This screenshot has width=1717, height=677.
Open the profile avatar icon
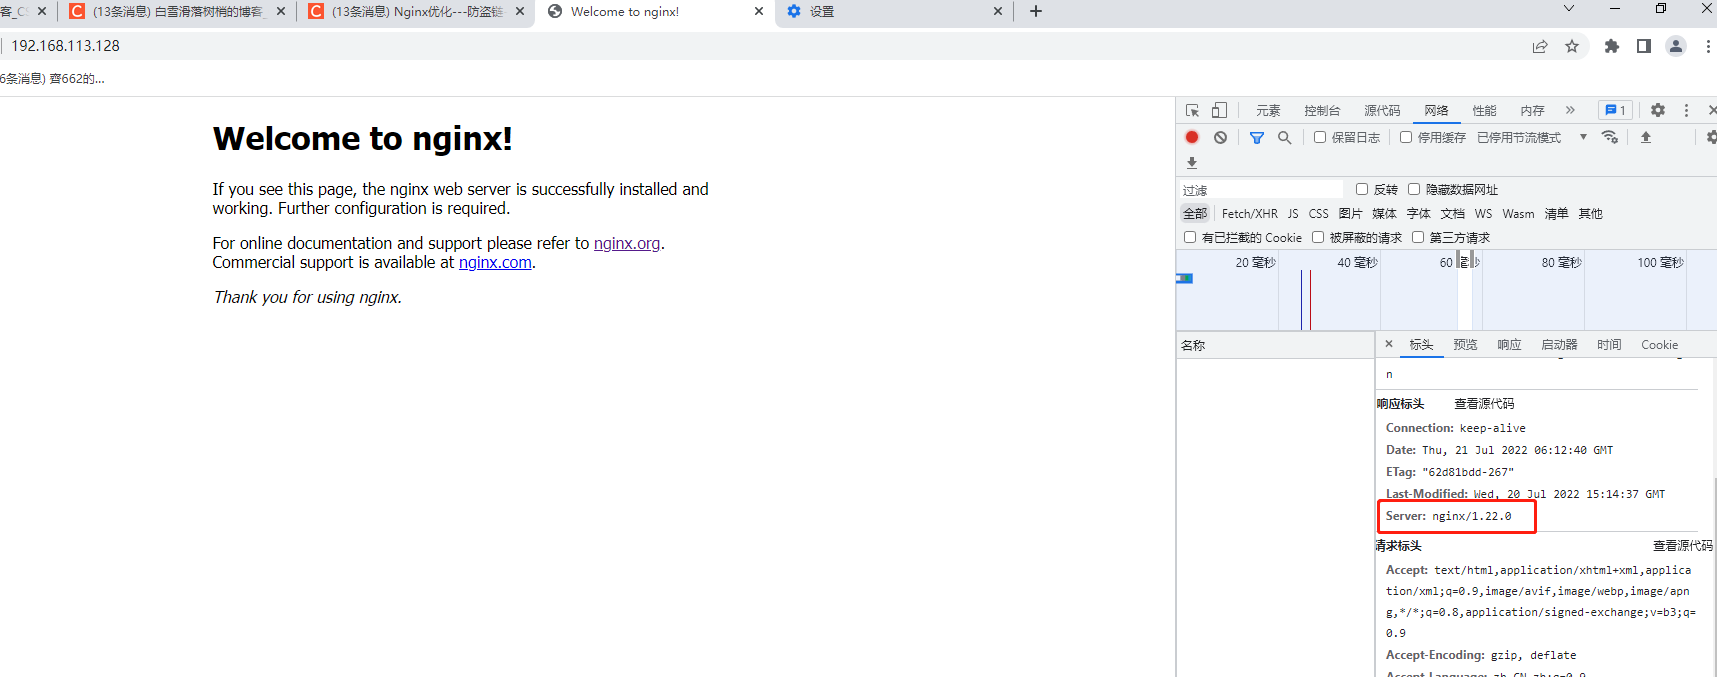coord(1676,46)
